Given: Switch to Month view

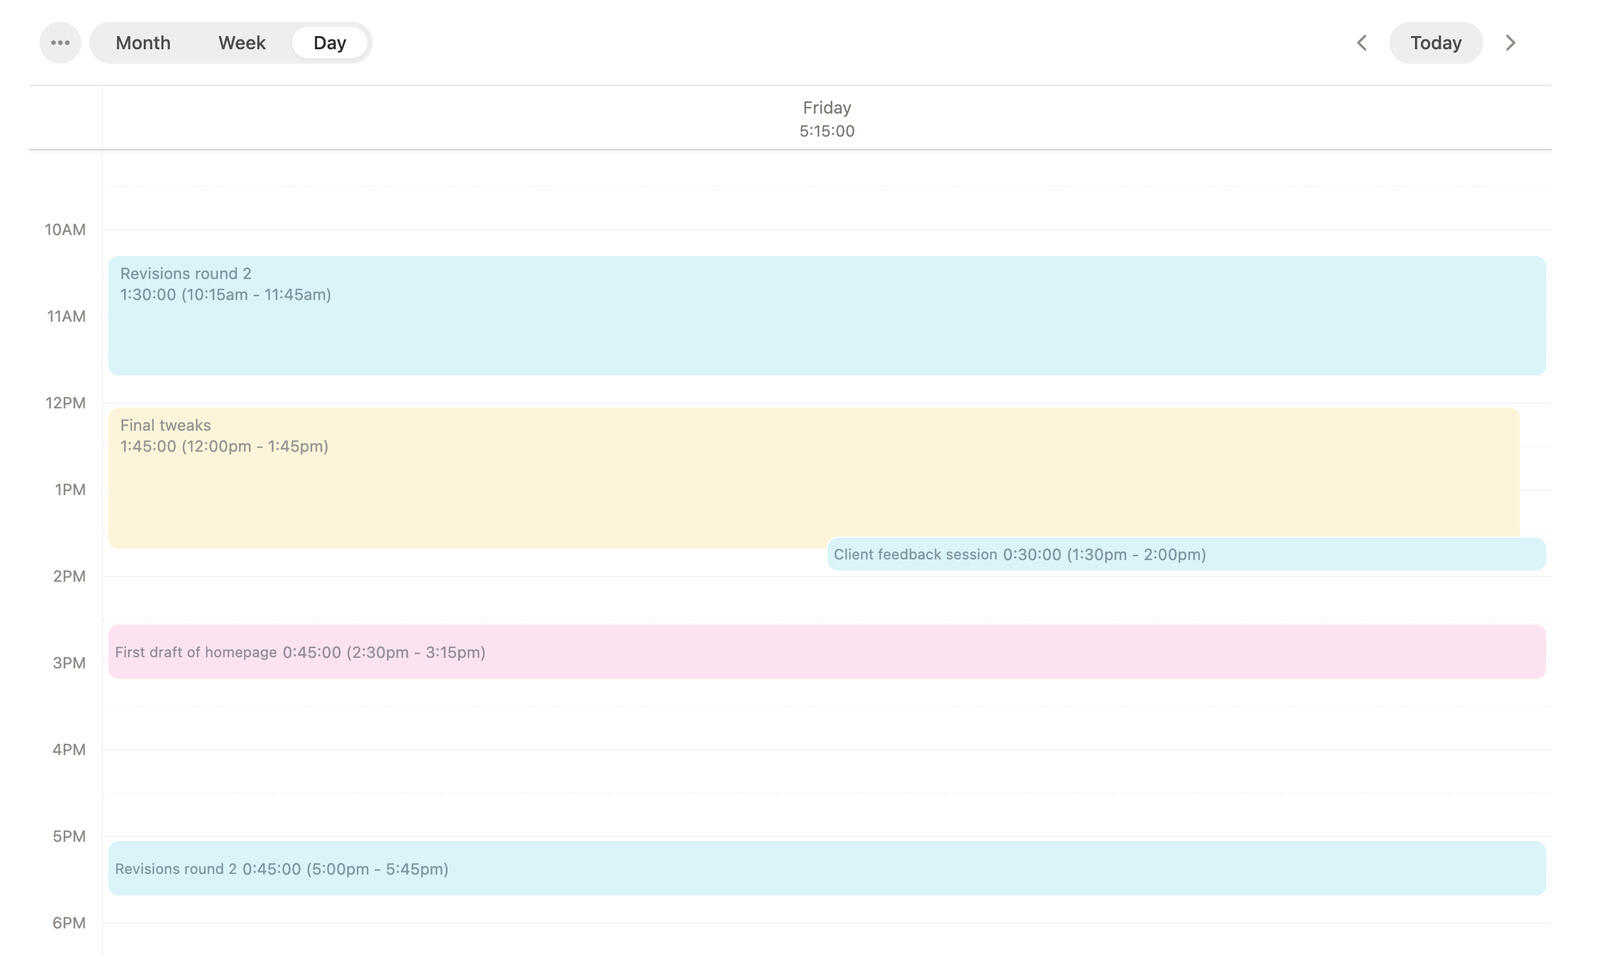Looking at the screenshot, I should click(x=143, y=43).
